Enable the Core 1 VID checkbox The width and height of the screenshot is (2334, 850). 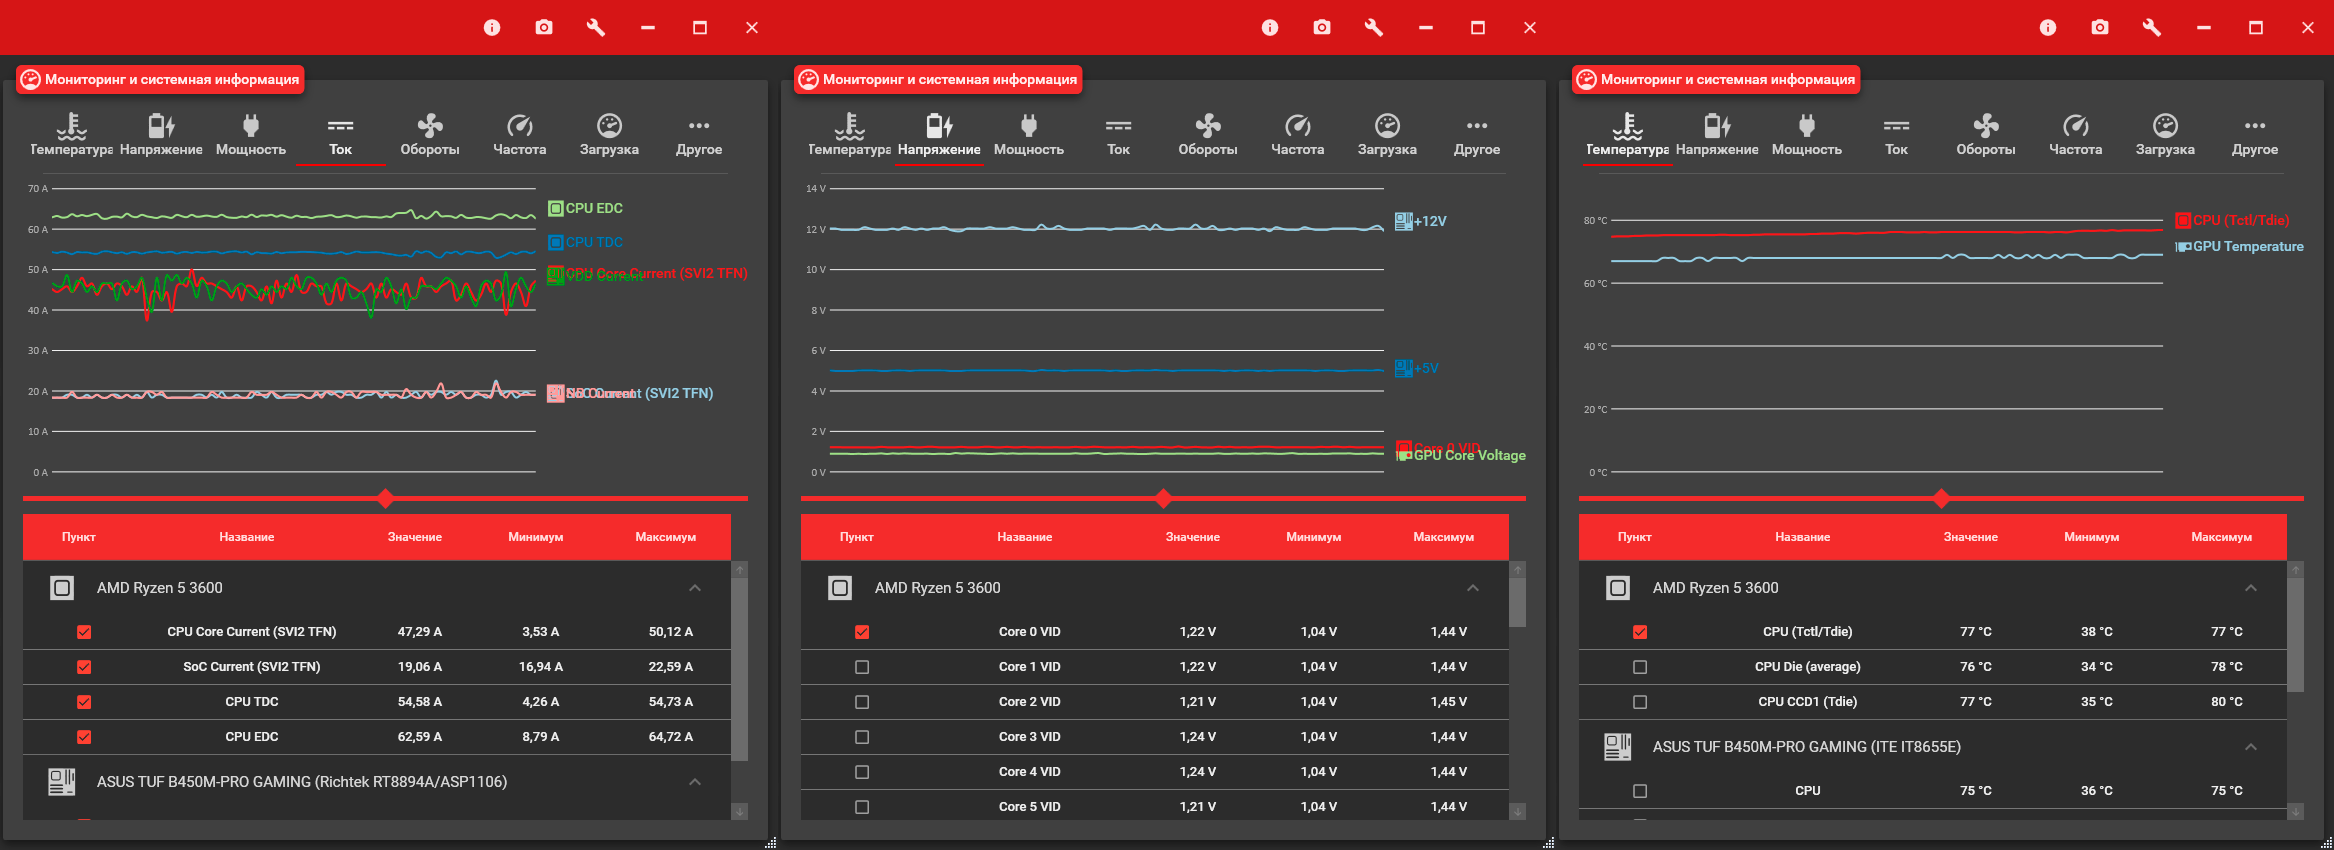pos(862,667)
